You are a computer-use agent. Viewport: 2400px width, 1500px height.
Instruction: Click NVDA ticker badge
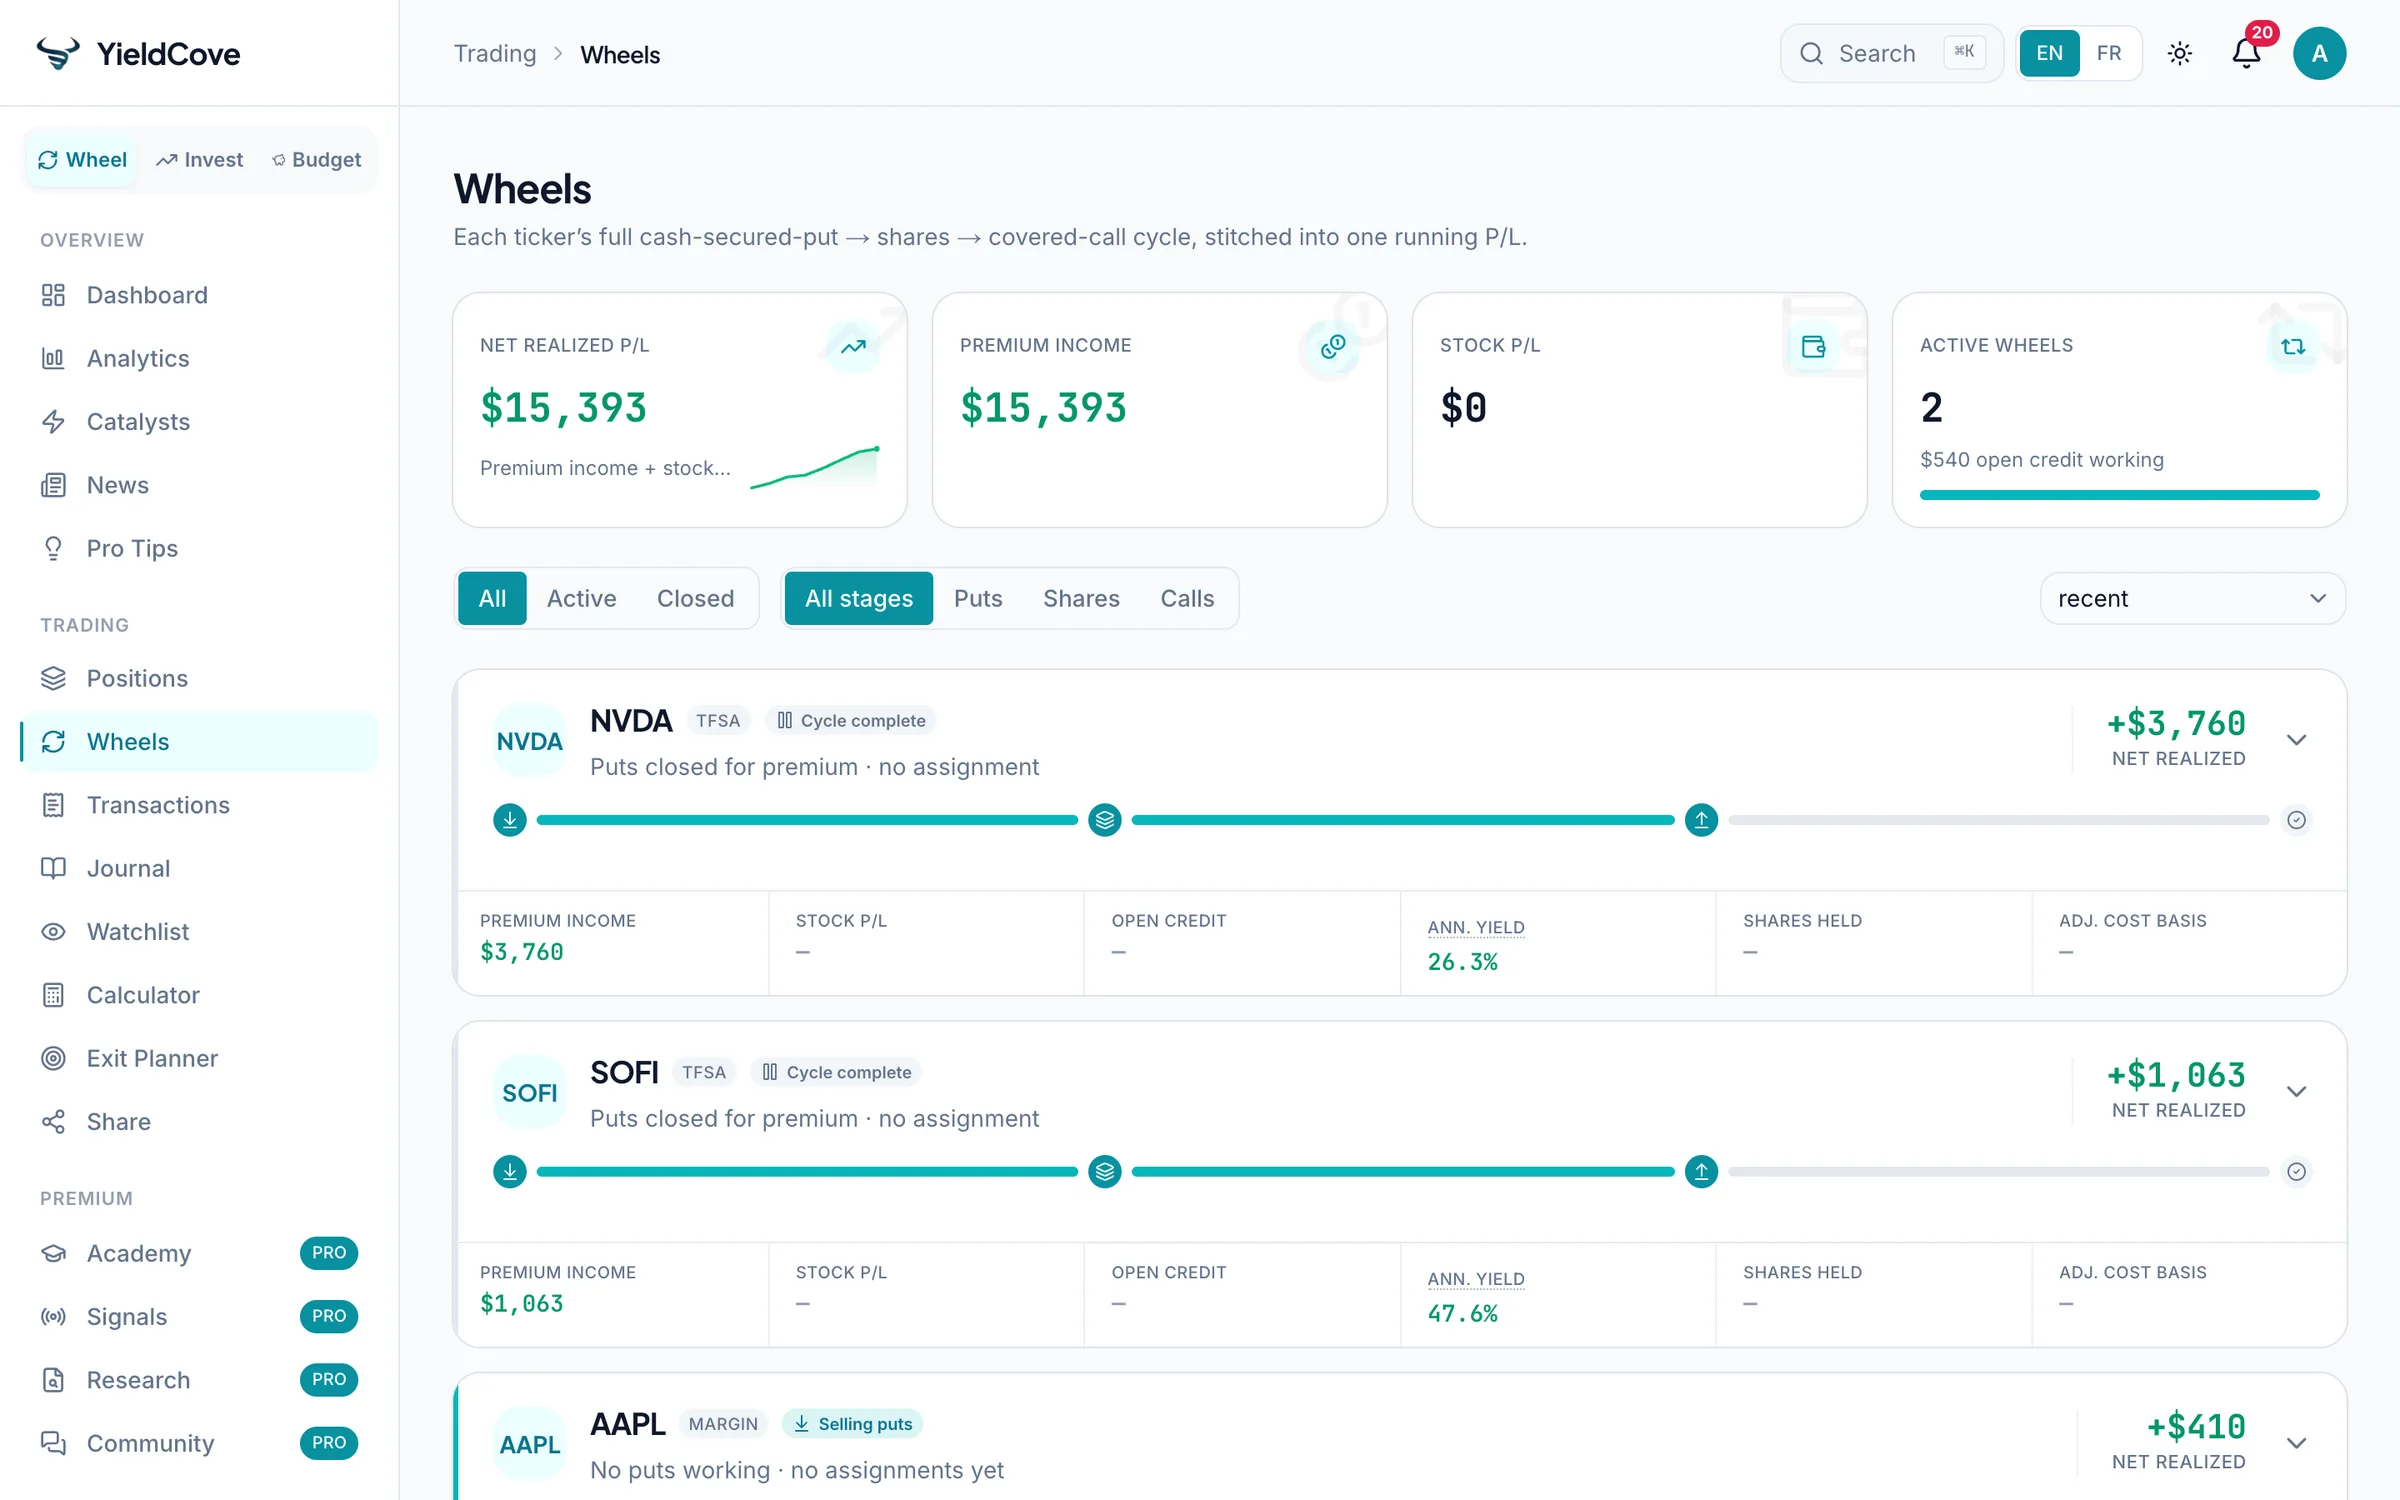pos(529,741)
